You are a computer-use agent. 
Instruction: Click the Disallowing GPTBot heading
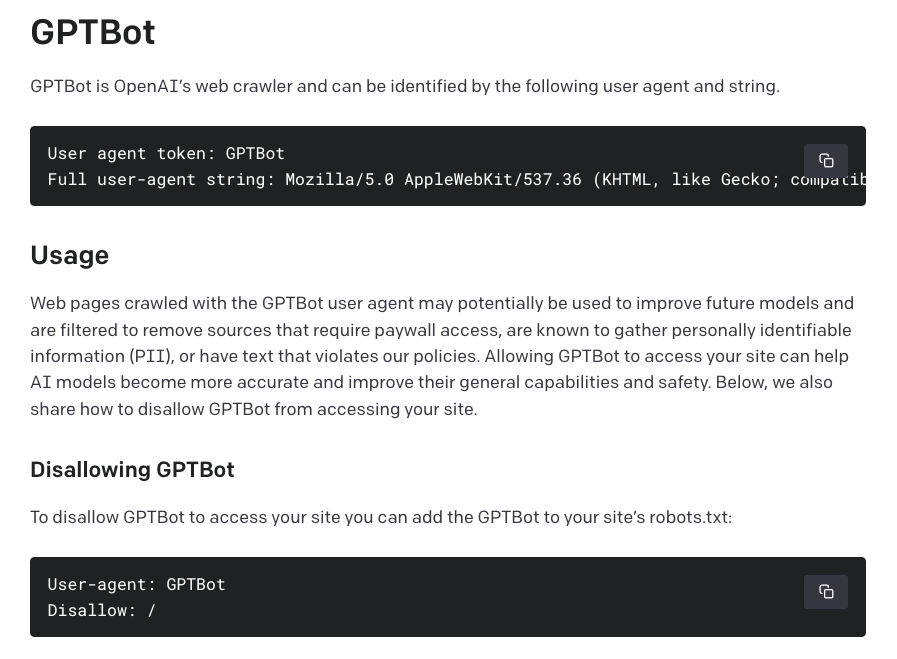pos(132,470)
